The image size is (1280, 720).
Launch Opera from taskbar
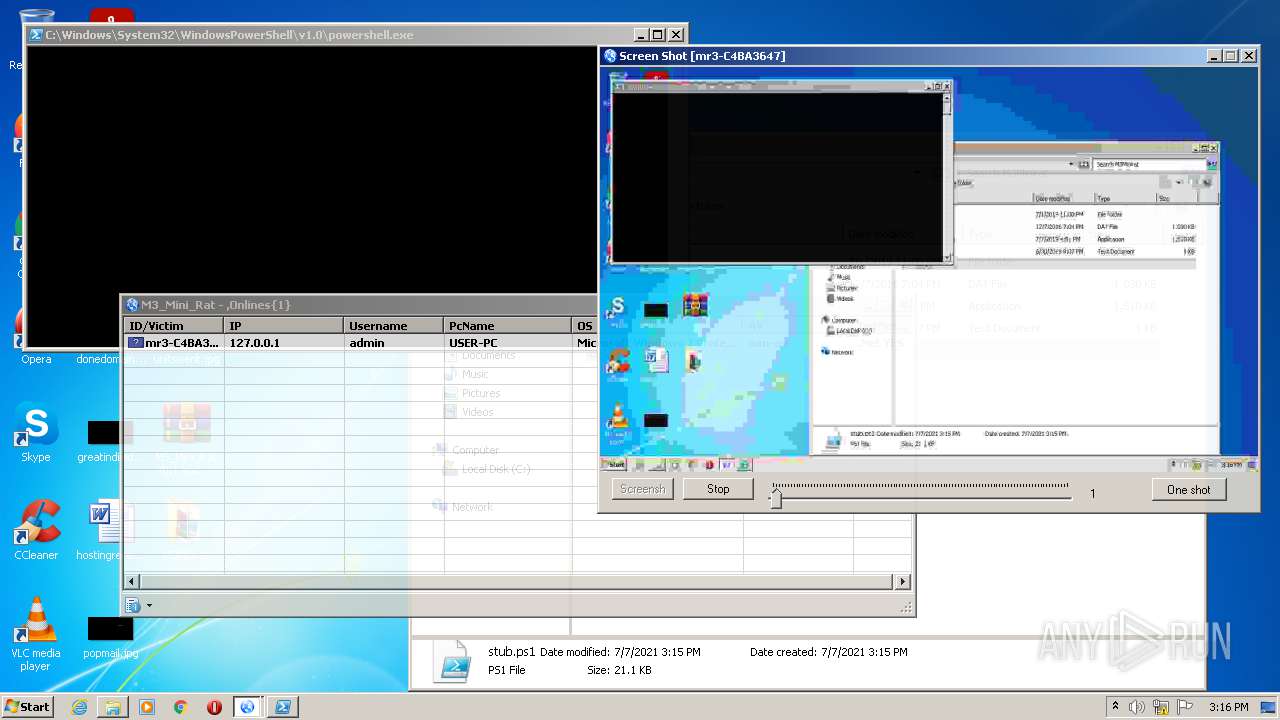214,707
